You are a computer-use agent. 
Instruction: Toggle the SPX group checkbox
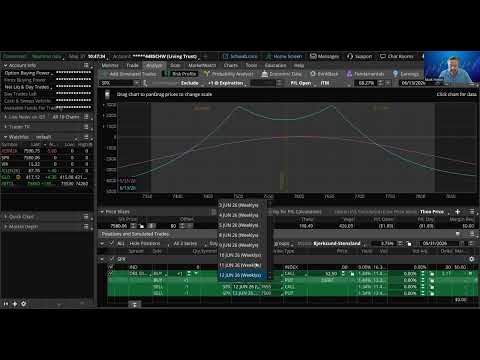click(112, 259)
